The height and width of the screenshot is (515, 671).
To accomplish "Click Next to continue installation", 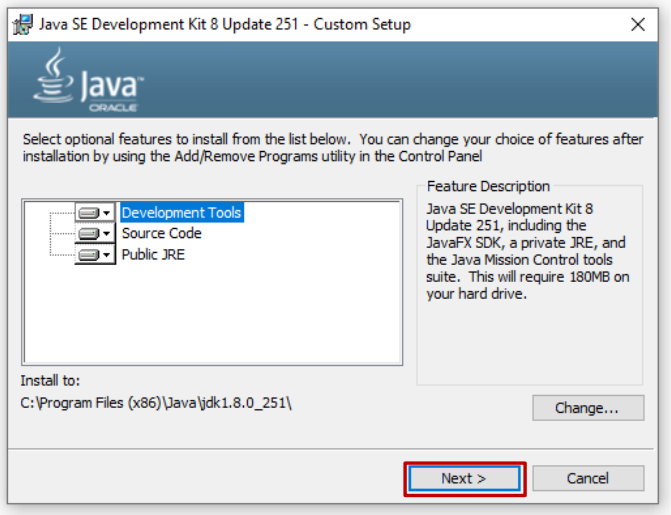I will click(464, 478).
